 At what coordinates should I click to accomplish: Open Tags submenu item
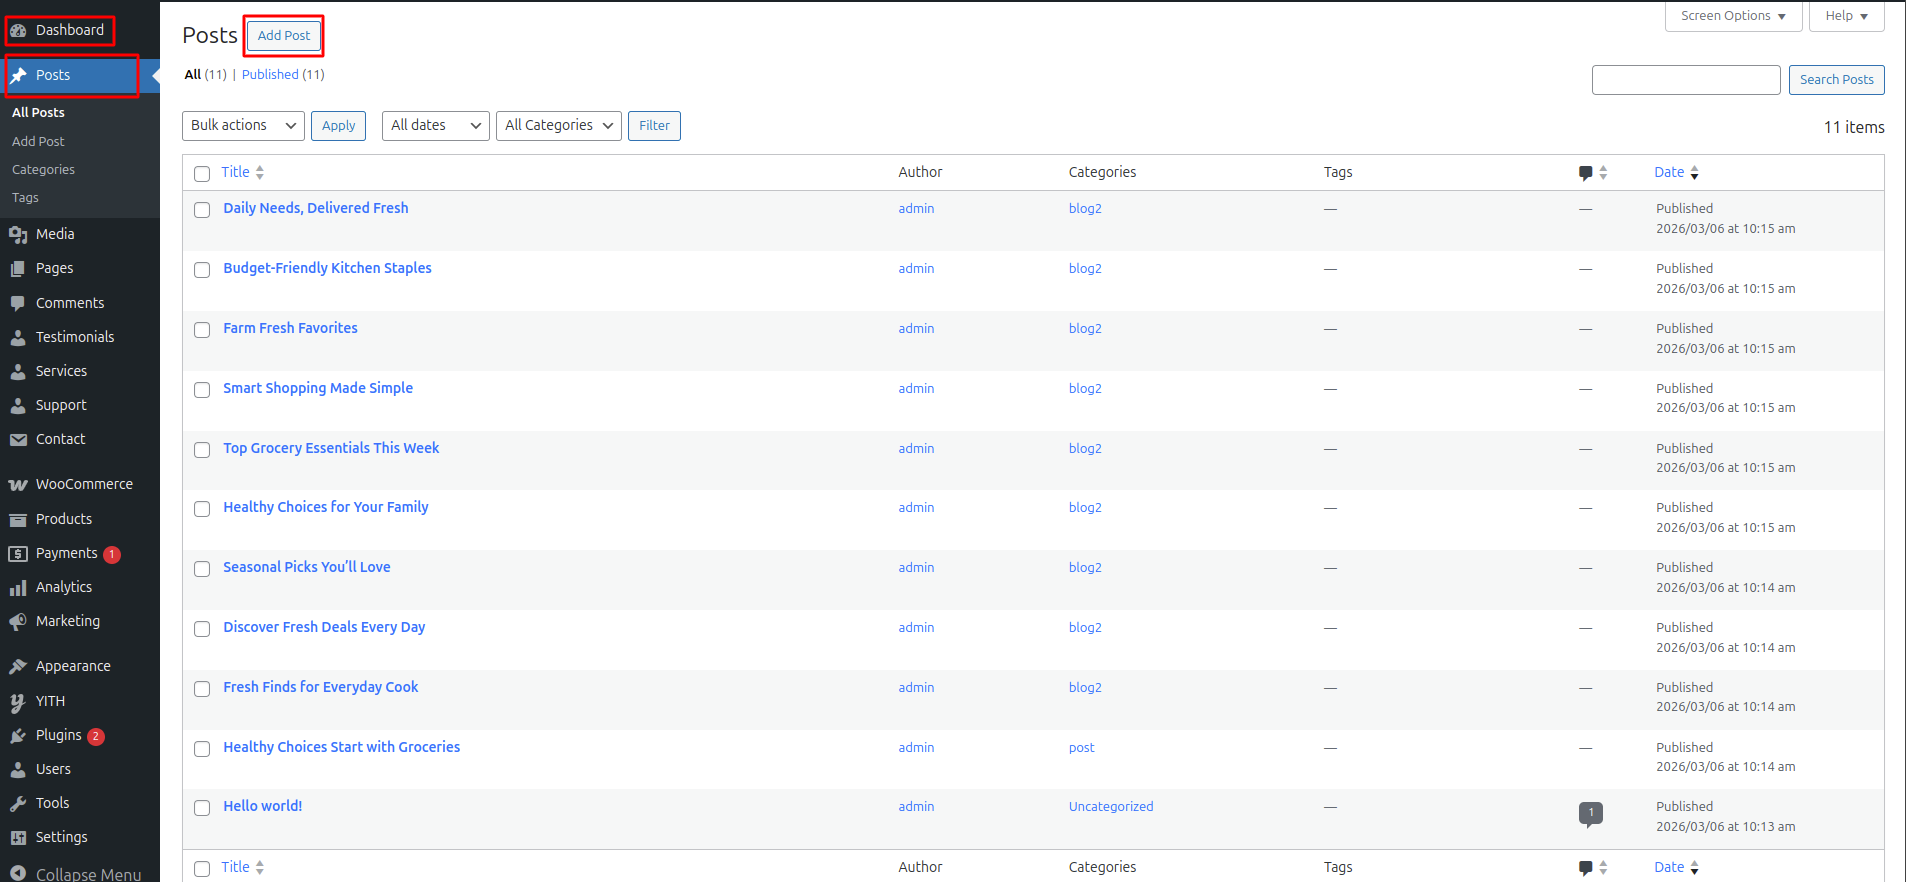(25, 198)
